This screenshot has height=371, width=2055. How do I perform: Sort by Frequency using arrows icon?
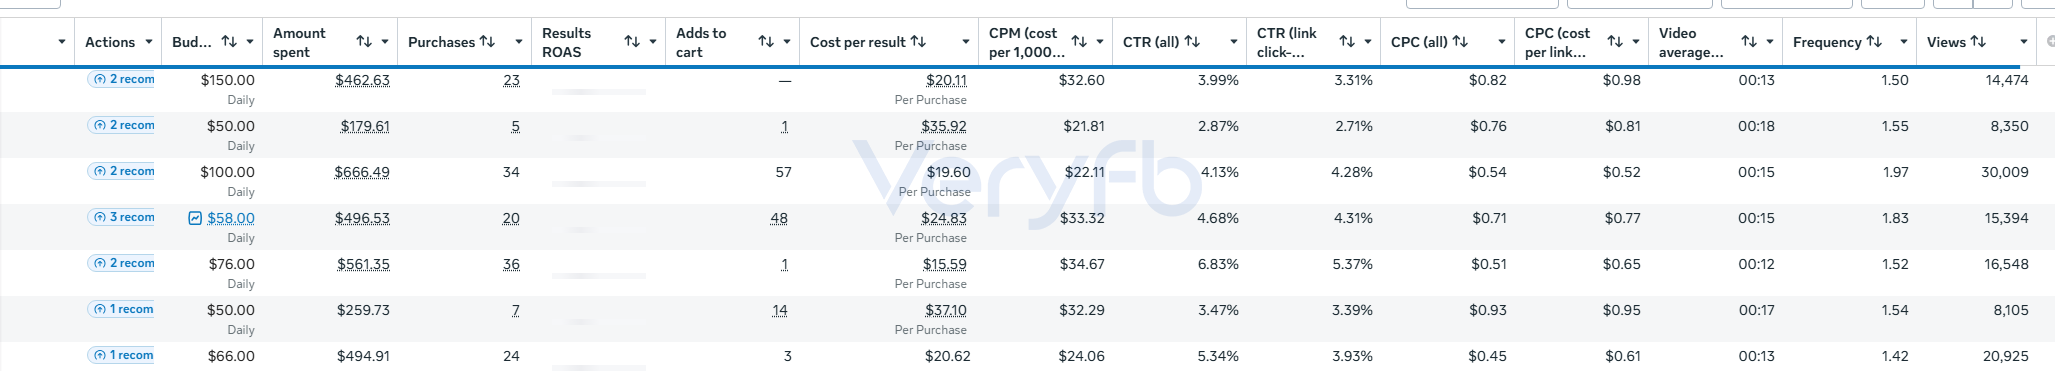1874,42
